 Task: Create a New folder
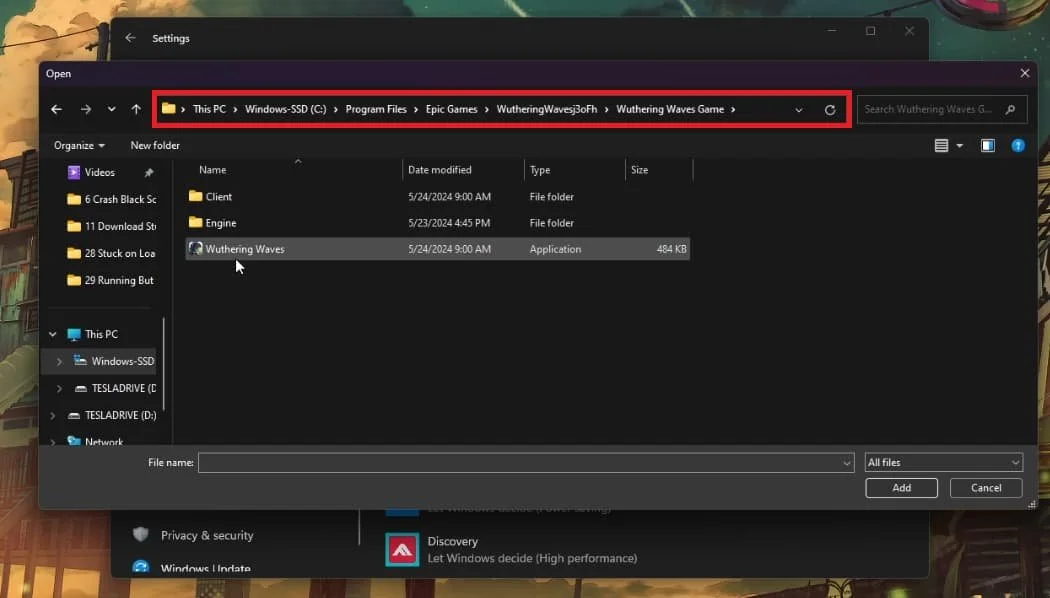pos(155,145)
